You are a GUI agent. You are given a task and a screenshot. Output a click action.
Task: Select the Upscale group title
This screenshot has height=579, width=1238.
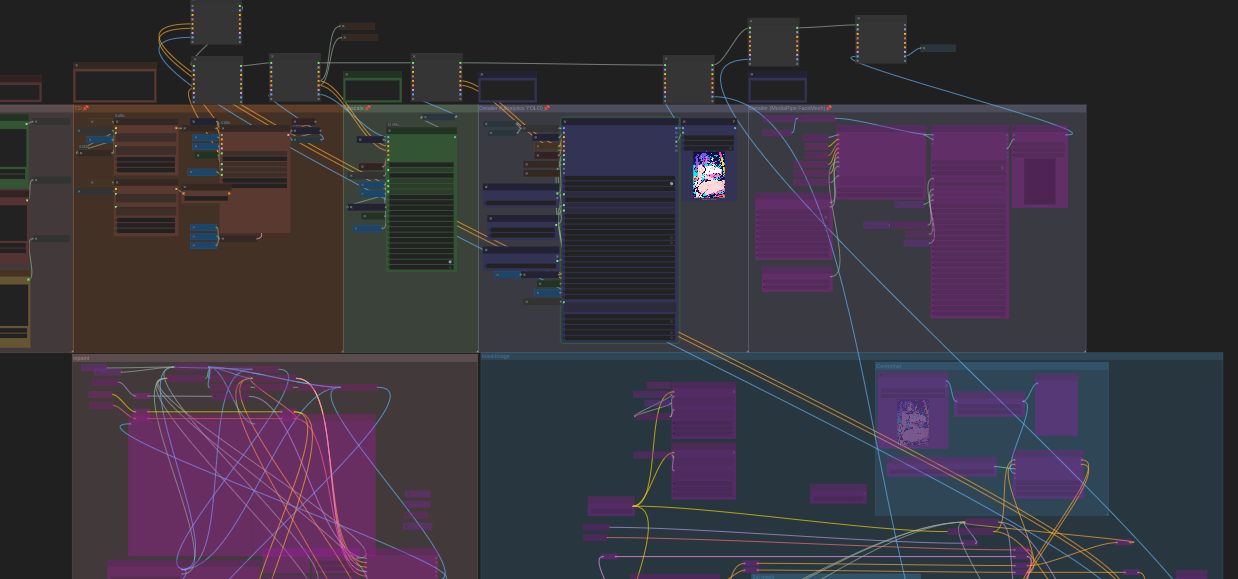354,108
